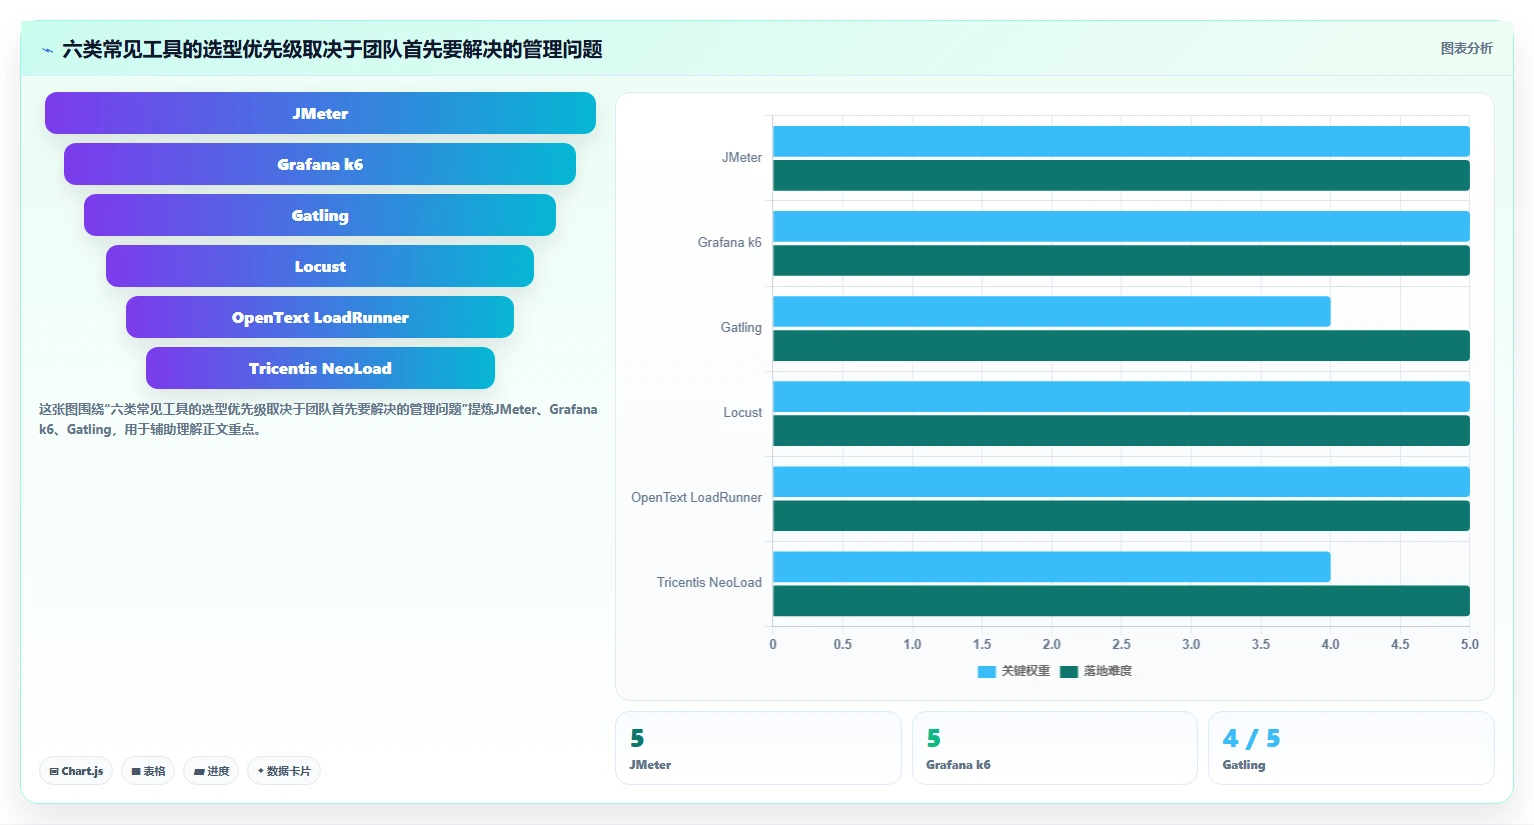Click the Tricentis NeoLoad dark teal bar
The image size is (1534, 825).
point(1121,600)
